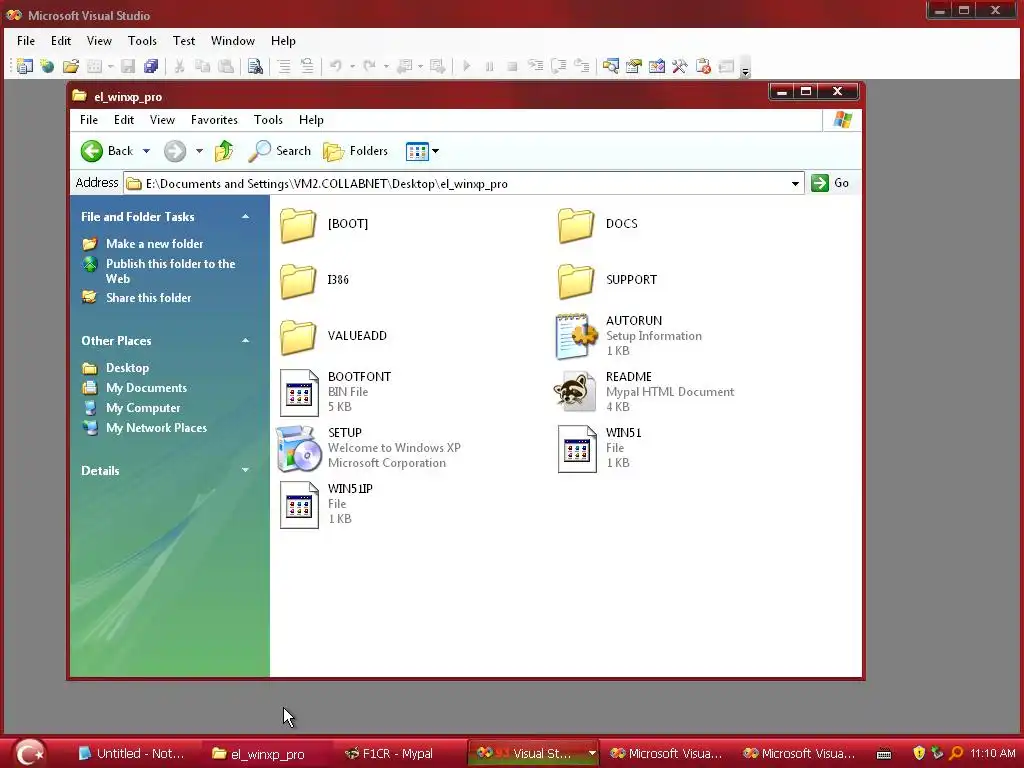
Task: Open the Visual Studio Window menu
Action: (232, 40)
